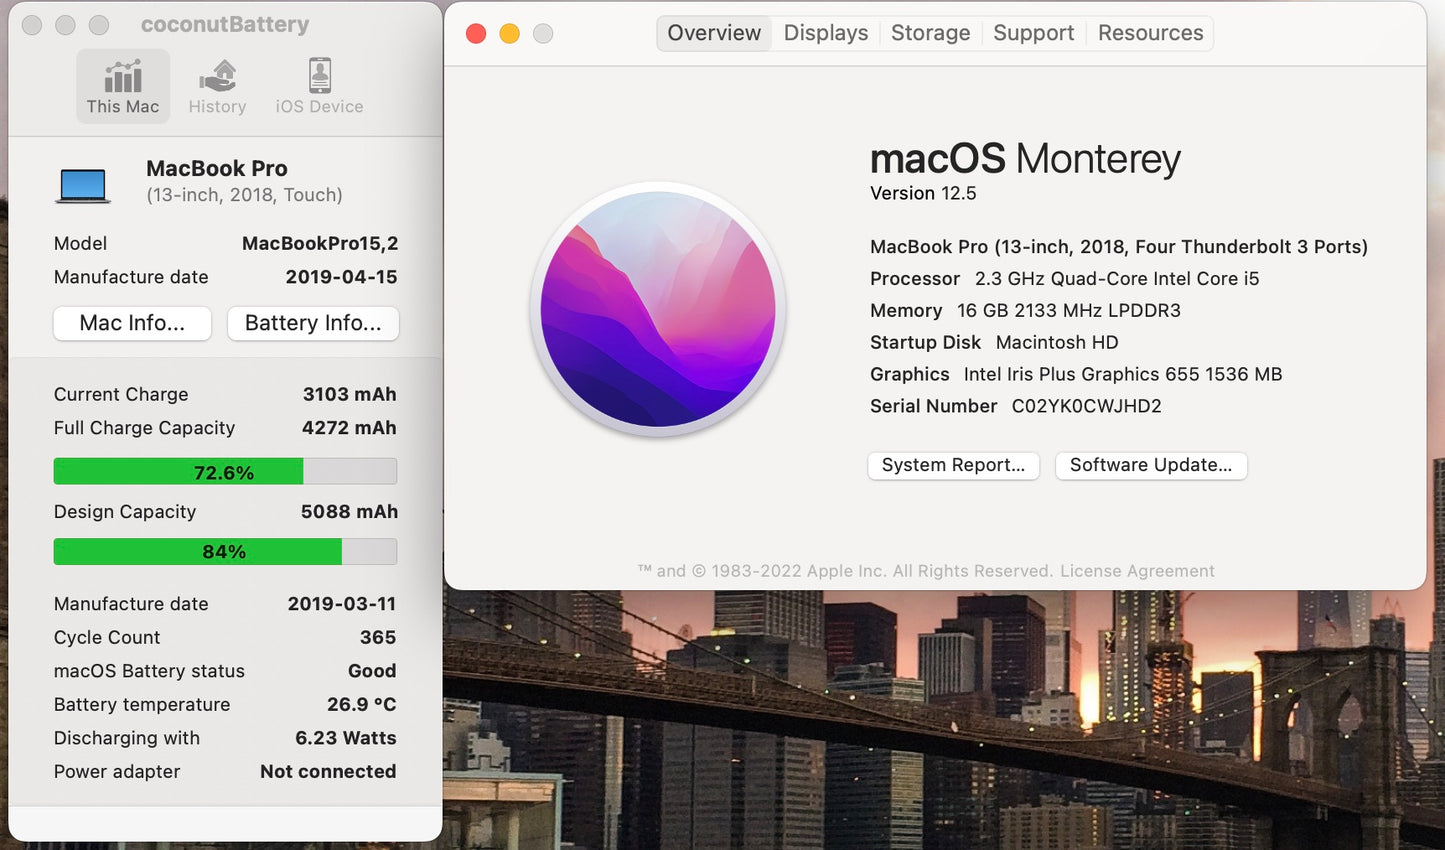The image size is (1445, 850).
Task: Show the Resources tab
Action: tap(1150, 33)
